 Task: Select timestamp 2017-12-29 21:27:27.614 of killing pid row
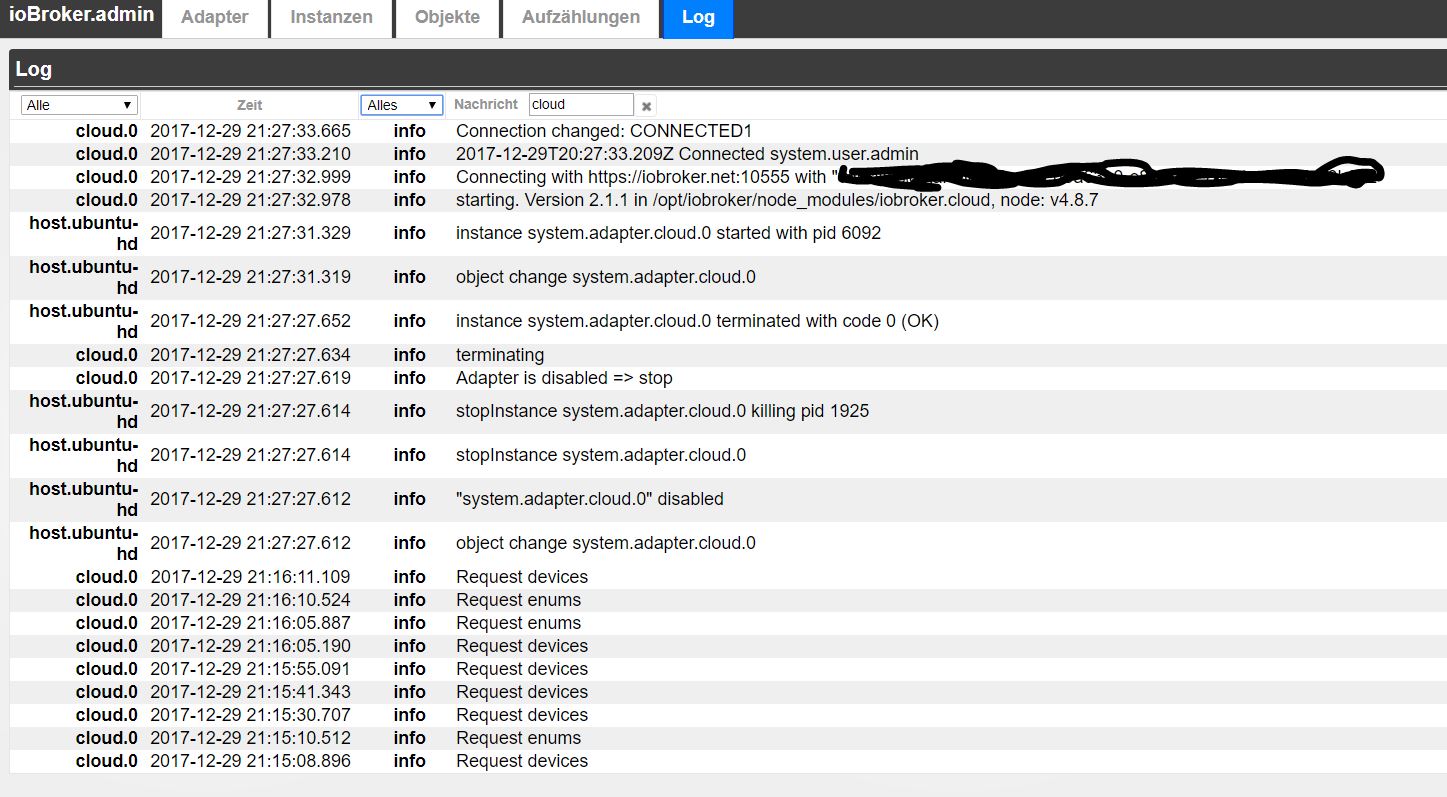pyautogui.click(x=250, y=411)
